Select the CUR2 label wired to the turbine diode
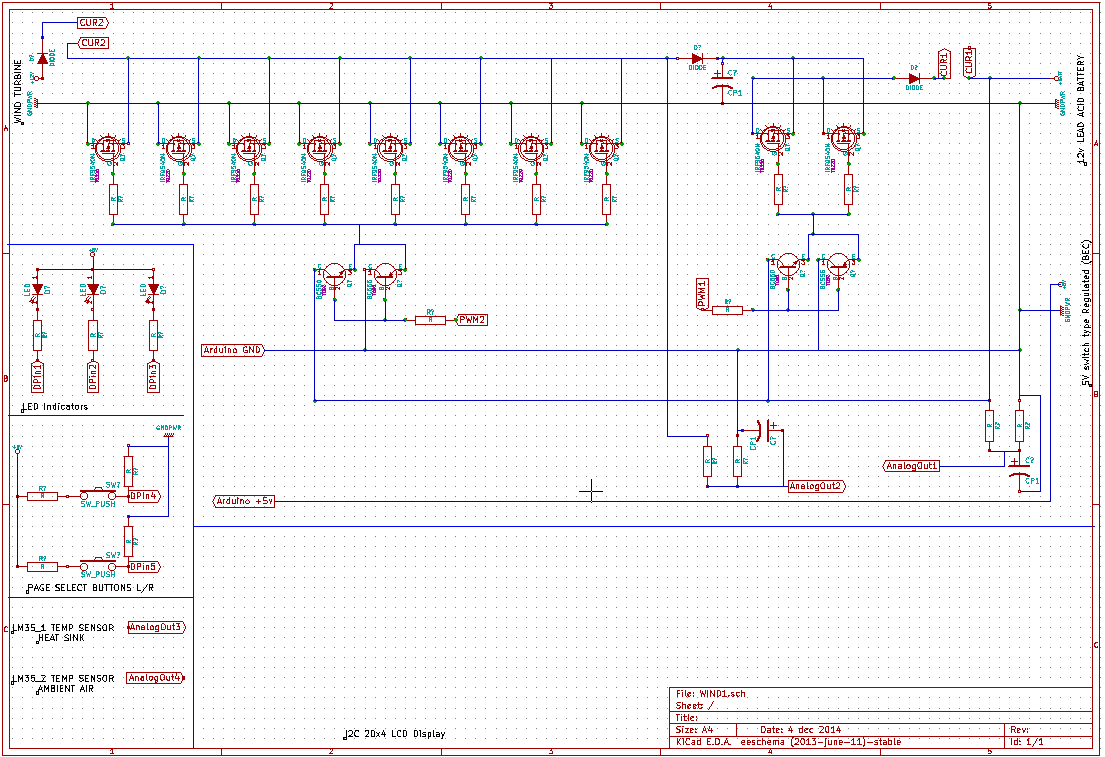Screen dimensions: 1105x757 (93, 23)
